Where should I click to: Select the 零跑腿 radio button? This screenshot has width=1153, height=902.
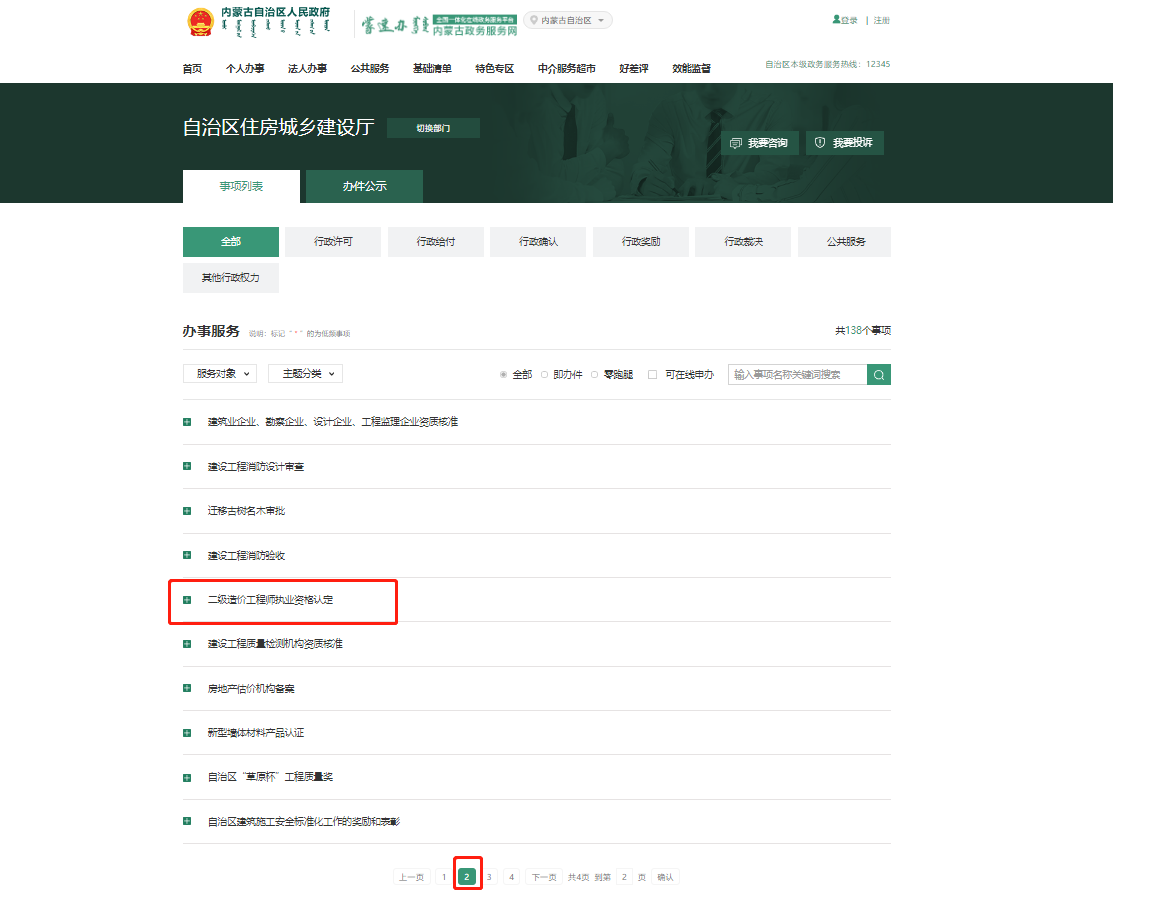[x=594, y=375]
